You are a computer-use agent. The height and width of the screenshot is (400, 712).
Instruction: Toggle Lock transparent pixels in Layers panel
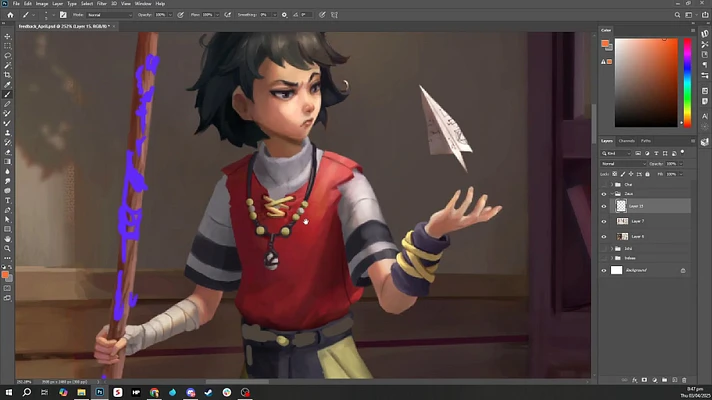point(614,174)
